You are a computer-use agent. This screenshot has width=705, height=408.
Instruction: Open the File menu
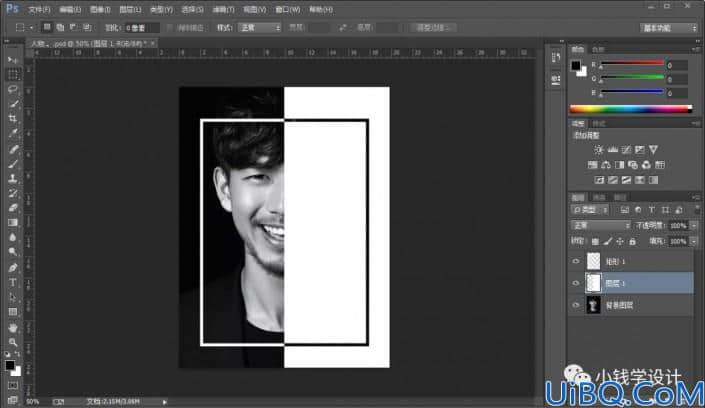coord(39,9)
